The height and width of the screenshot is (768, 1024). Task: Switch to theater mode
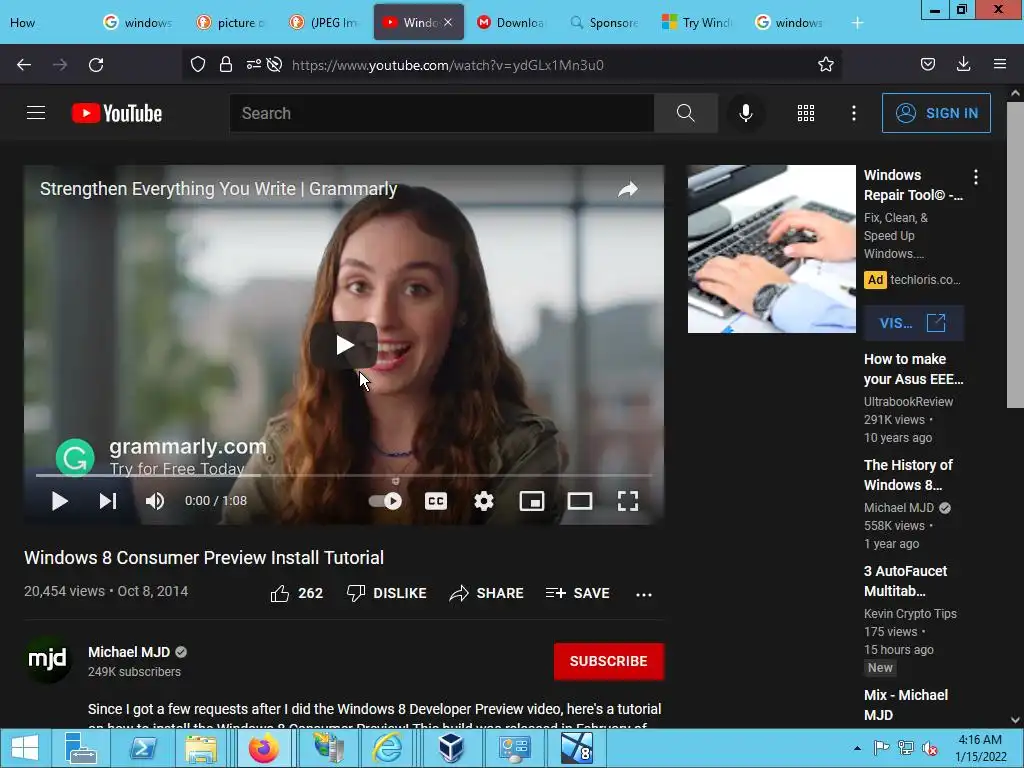tap(579, 501)
